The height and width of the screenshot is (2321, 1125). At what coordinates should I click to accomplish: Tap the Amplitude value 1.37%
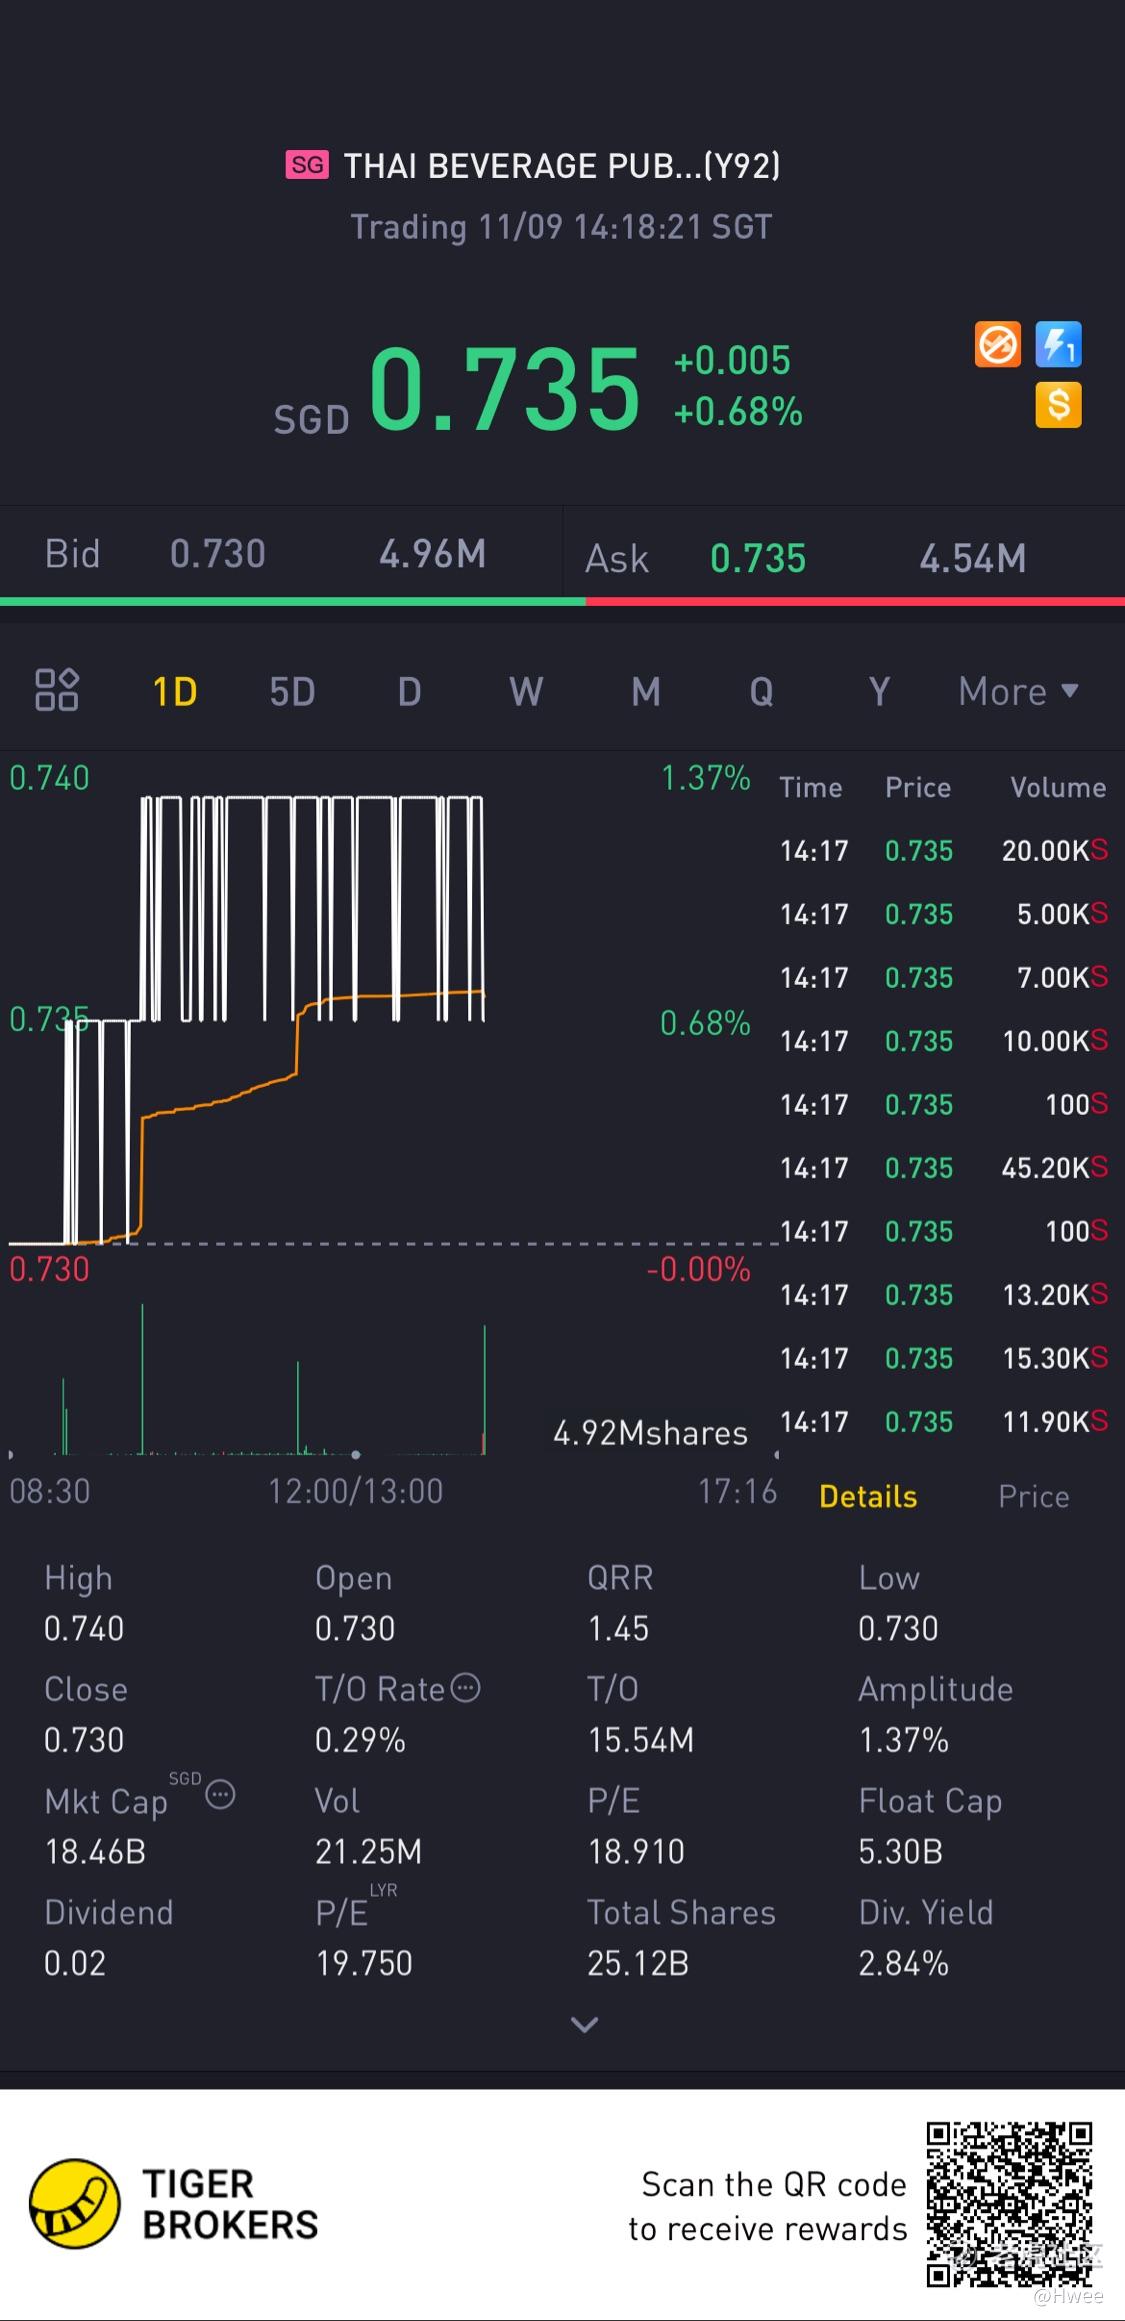pos(903,1740)
